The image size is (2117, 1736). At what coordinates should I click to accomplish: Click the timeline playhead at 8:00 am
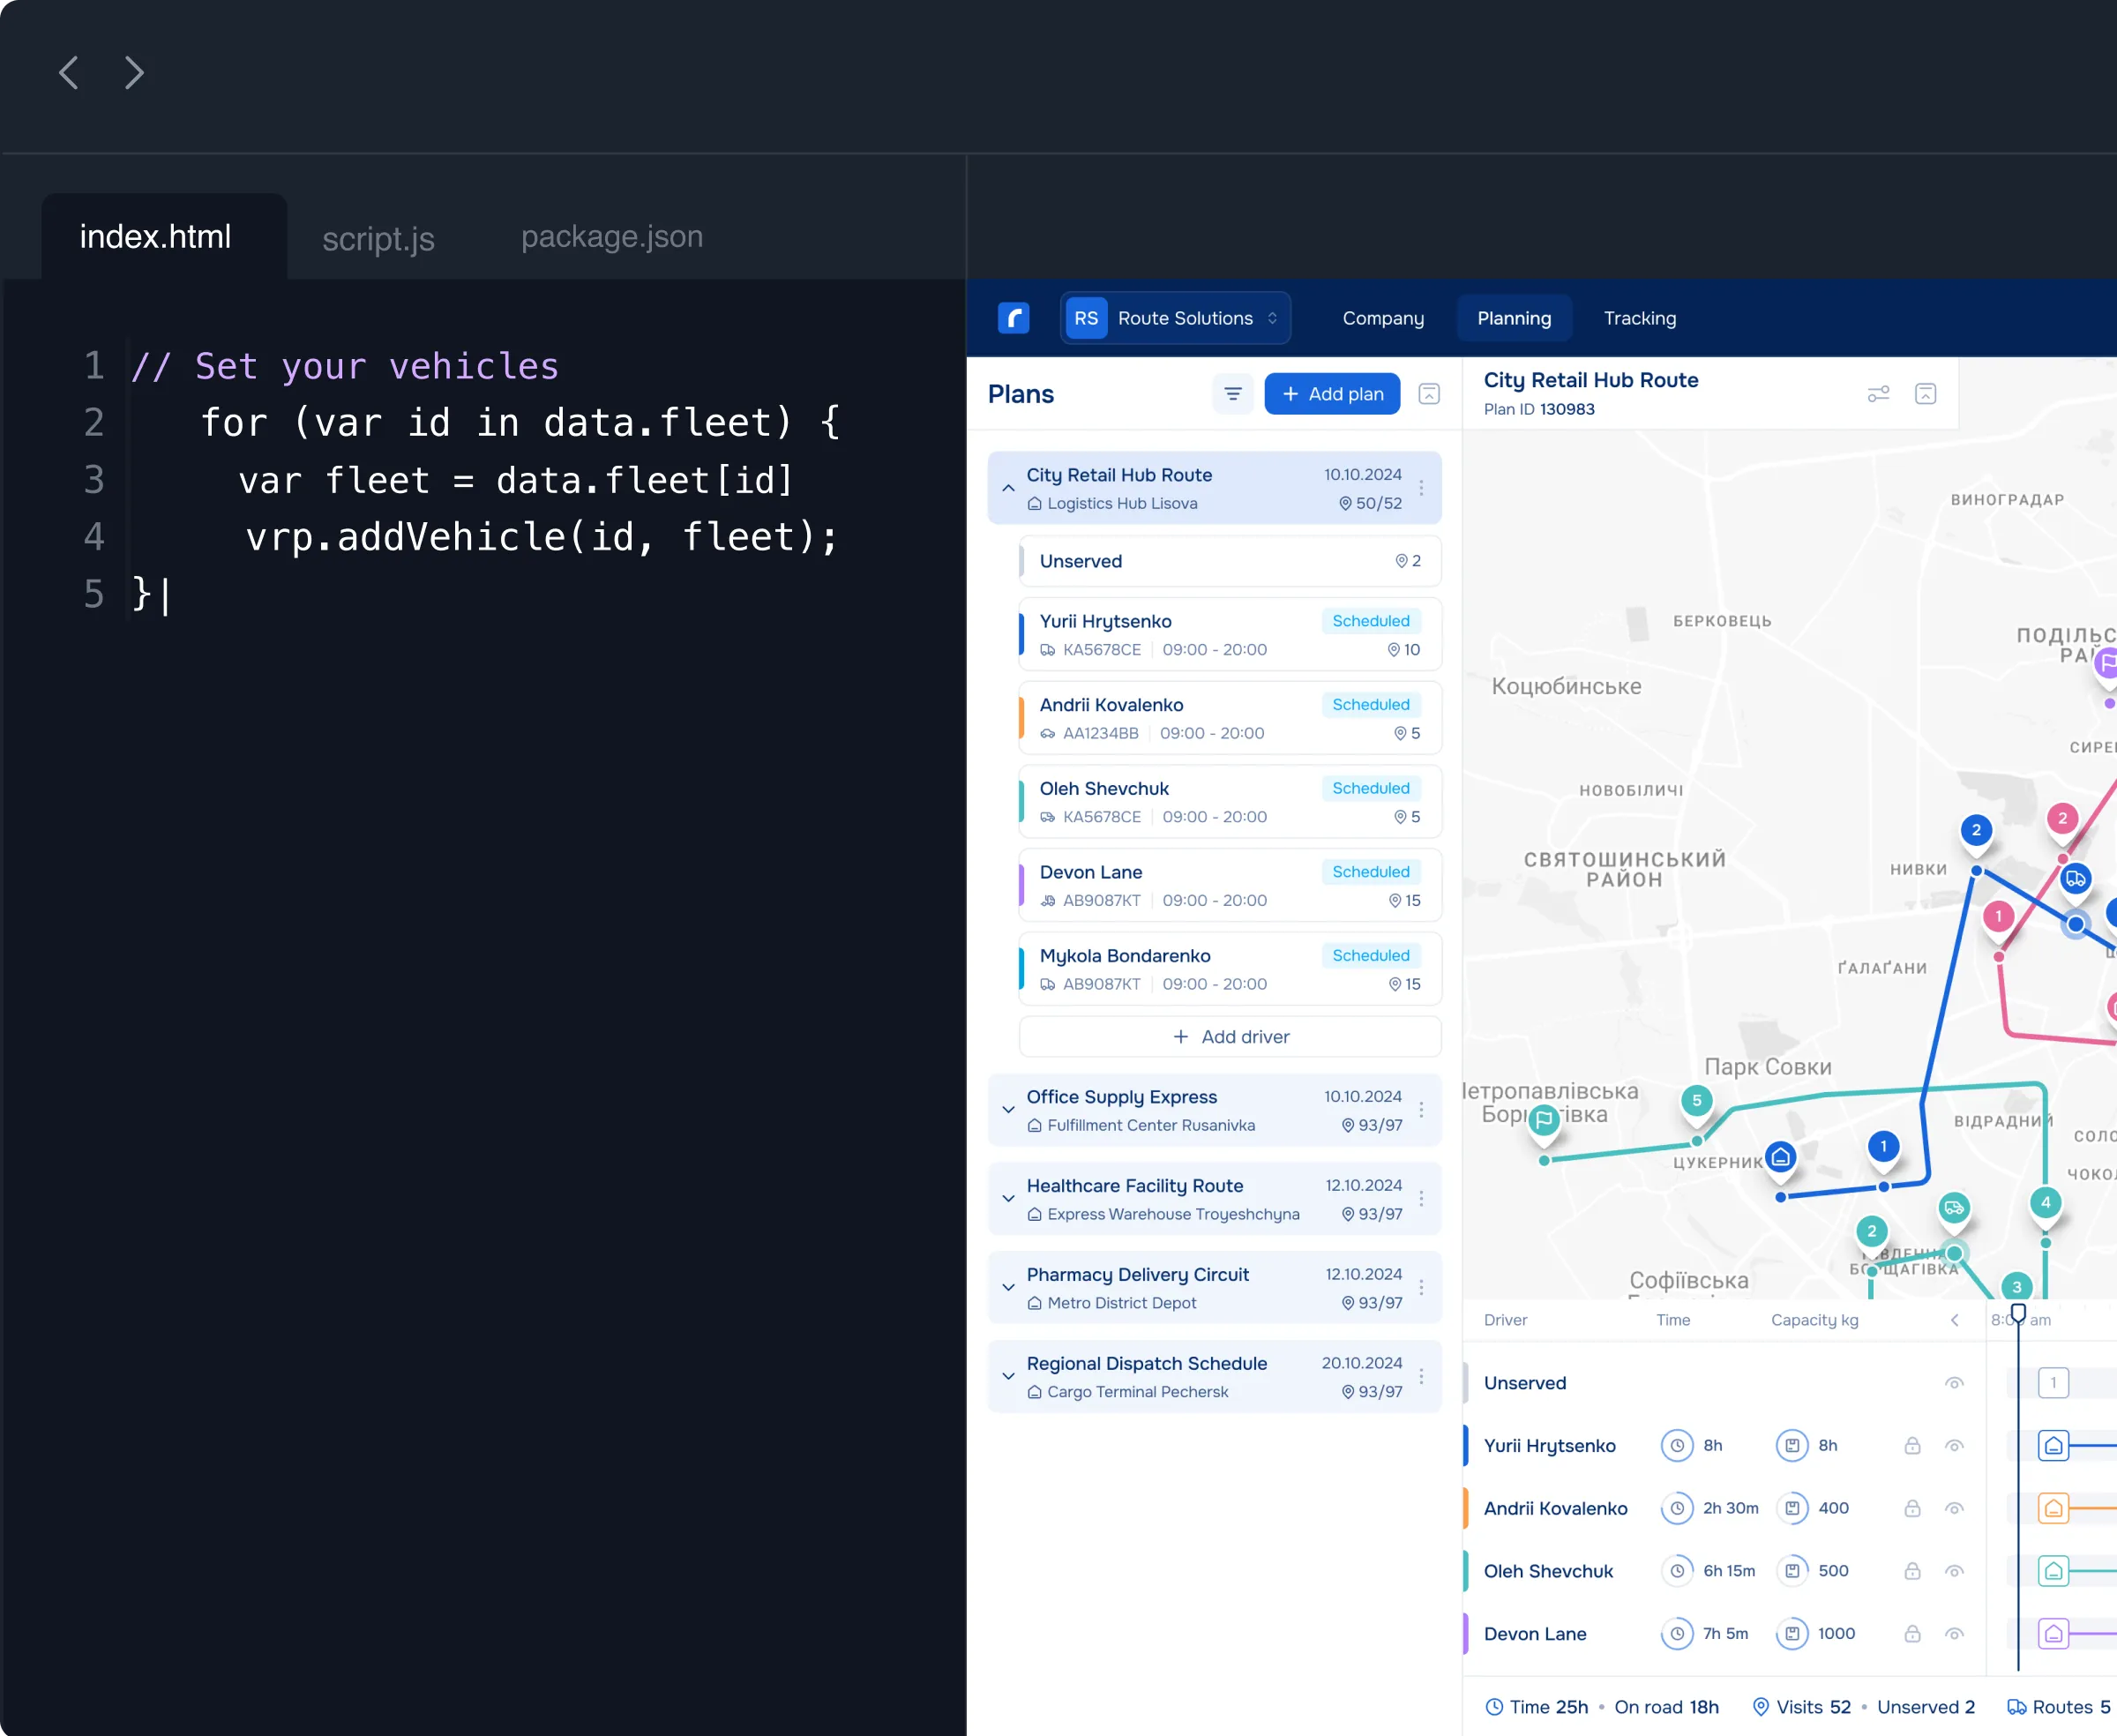(2018, 1313)
